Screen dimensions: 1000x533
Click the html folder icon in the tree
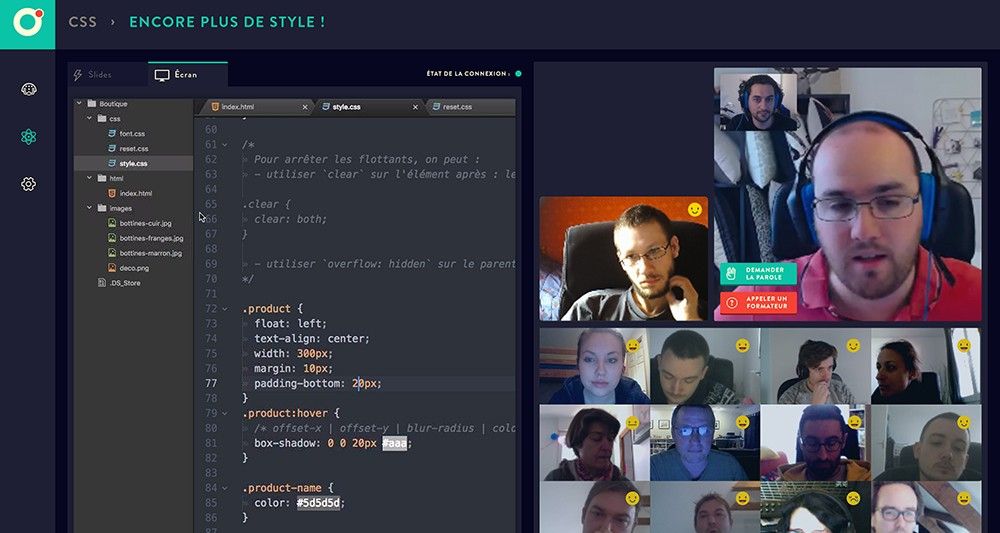coord(102,179)
